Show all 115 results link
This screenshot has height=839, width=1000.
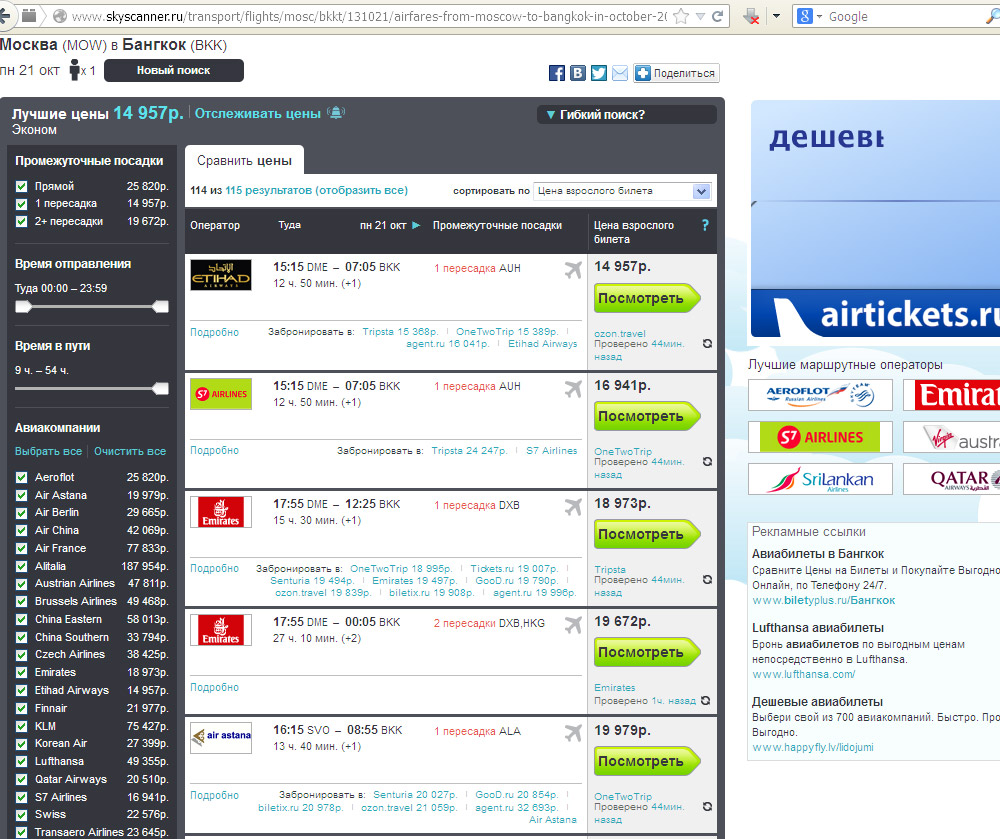coord(316,190)
